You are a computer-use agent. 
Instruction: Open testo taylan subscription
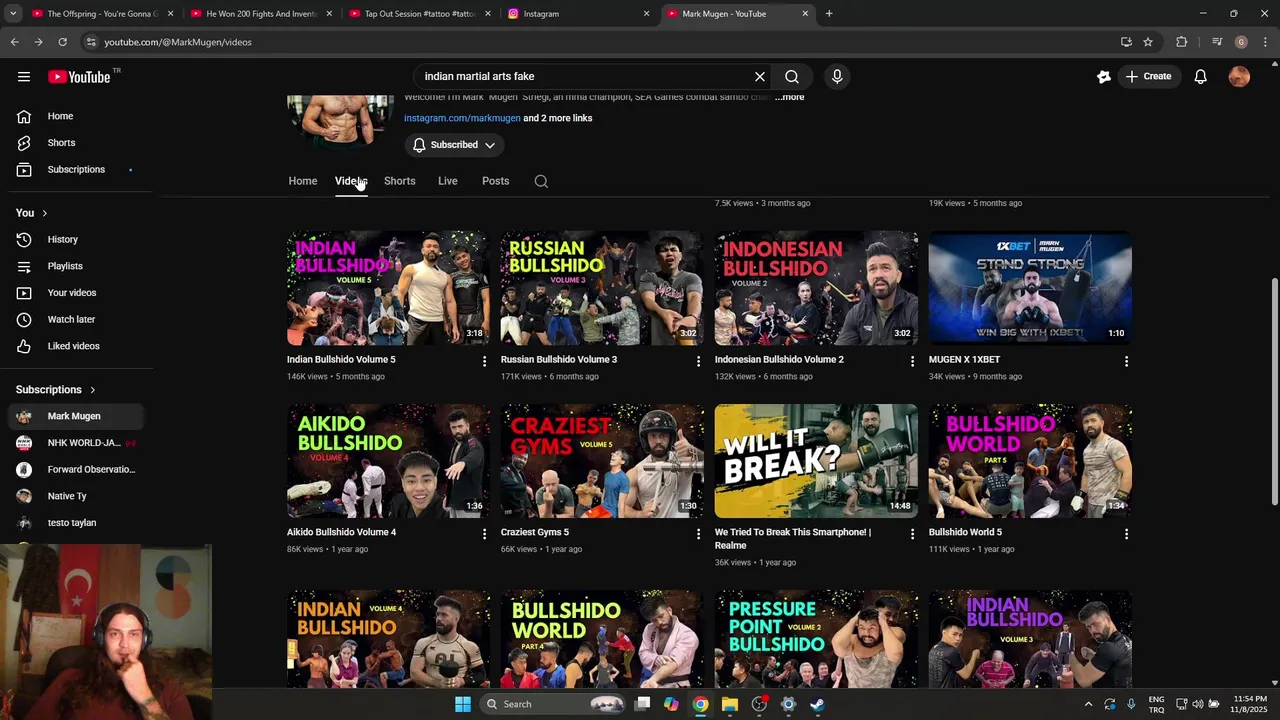(76, 523)
